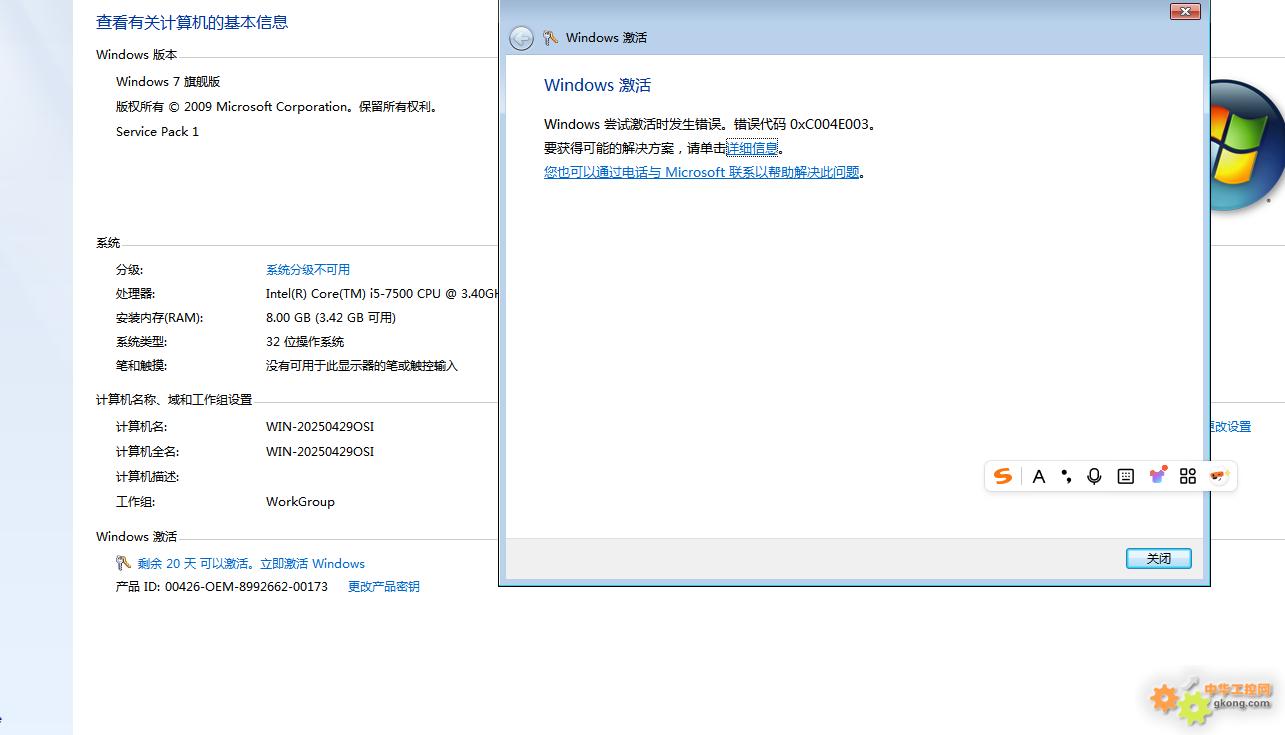The image size is (1285, 735).
Task: Click the Intel Core i5-7500 processor text
Action: coord(382,294)
